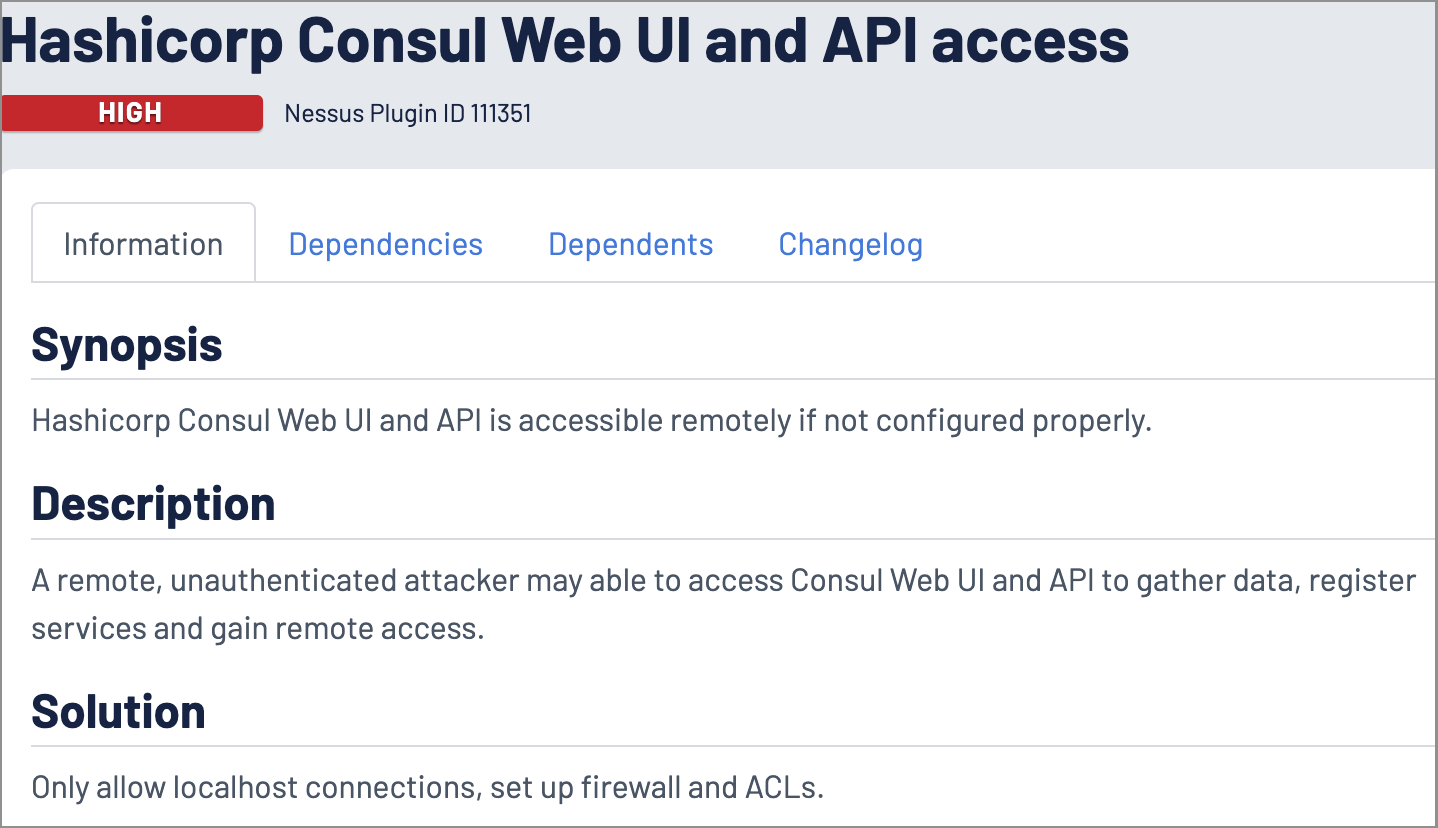
Task: Click the Description section heading
Action: [x=153, y=503]
